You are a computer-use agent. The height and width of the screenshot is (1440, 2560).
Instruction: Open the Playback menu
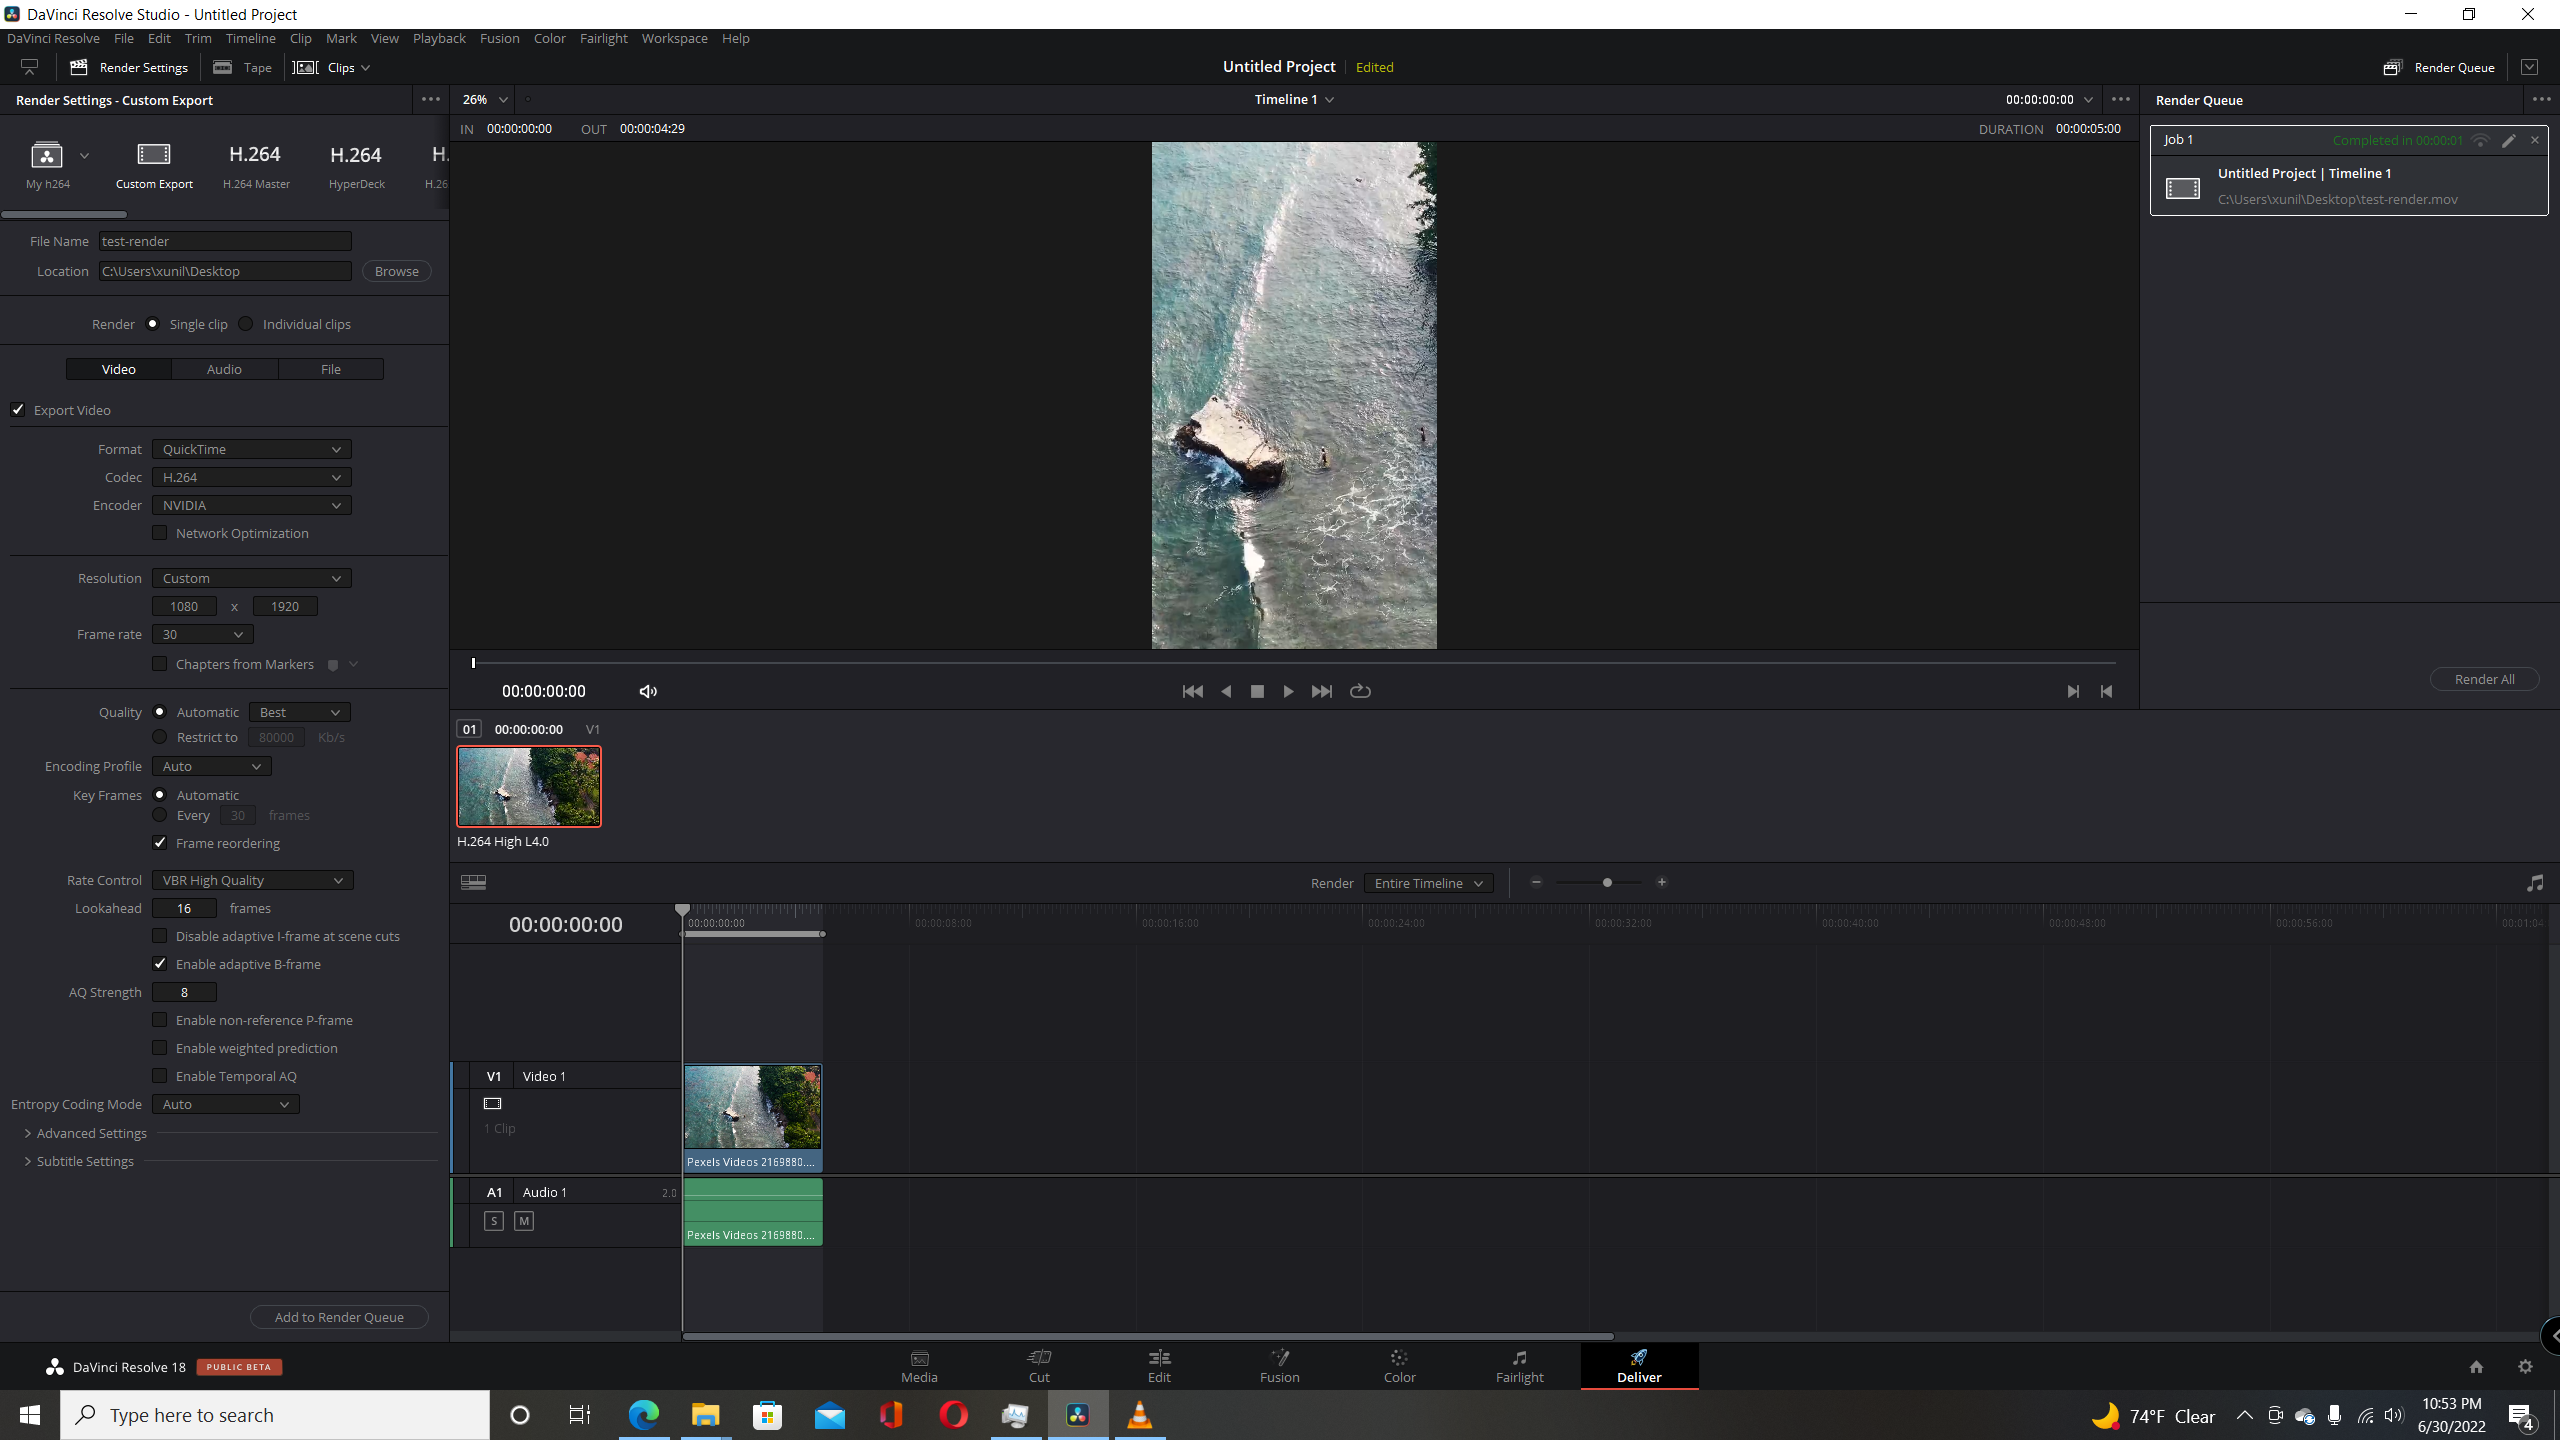click(x=439, y=38)
